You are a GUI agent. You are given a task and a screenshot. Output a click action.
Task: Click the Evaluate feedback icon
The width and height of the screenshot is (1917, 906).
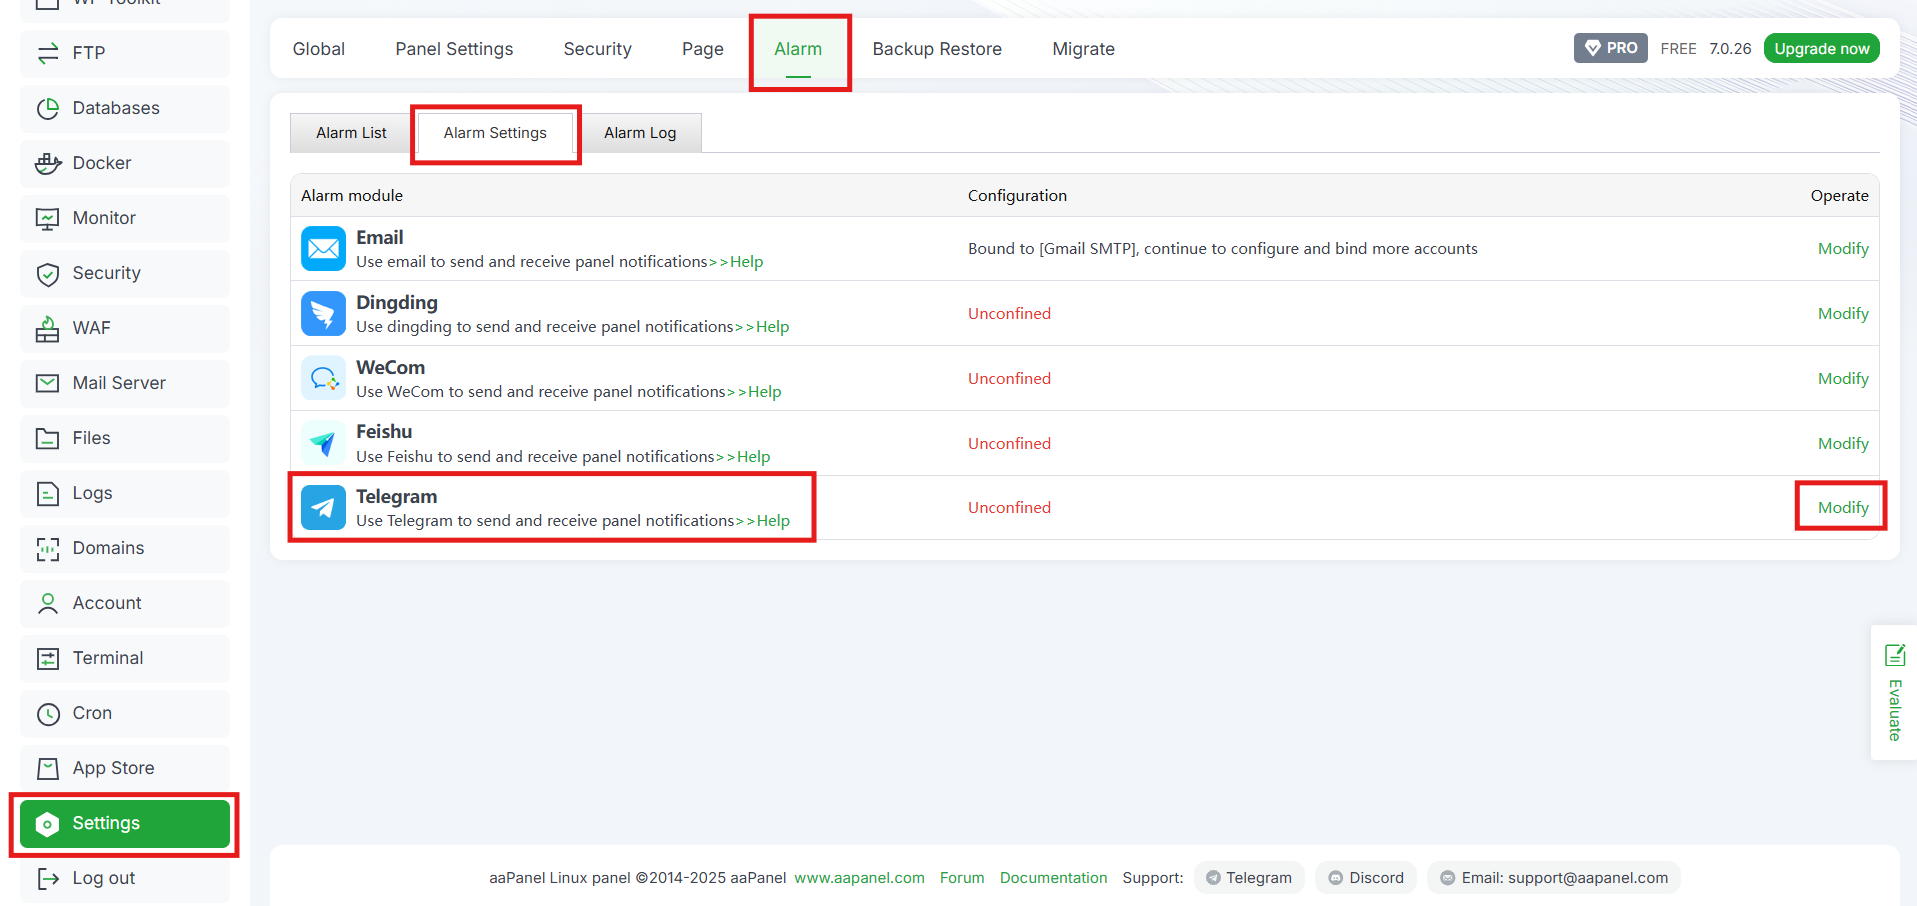1894,655
